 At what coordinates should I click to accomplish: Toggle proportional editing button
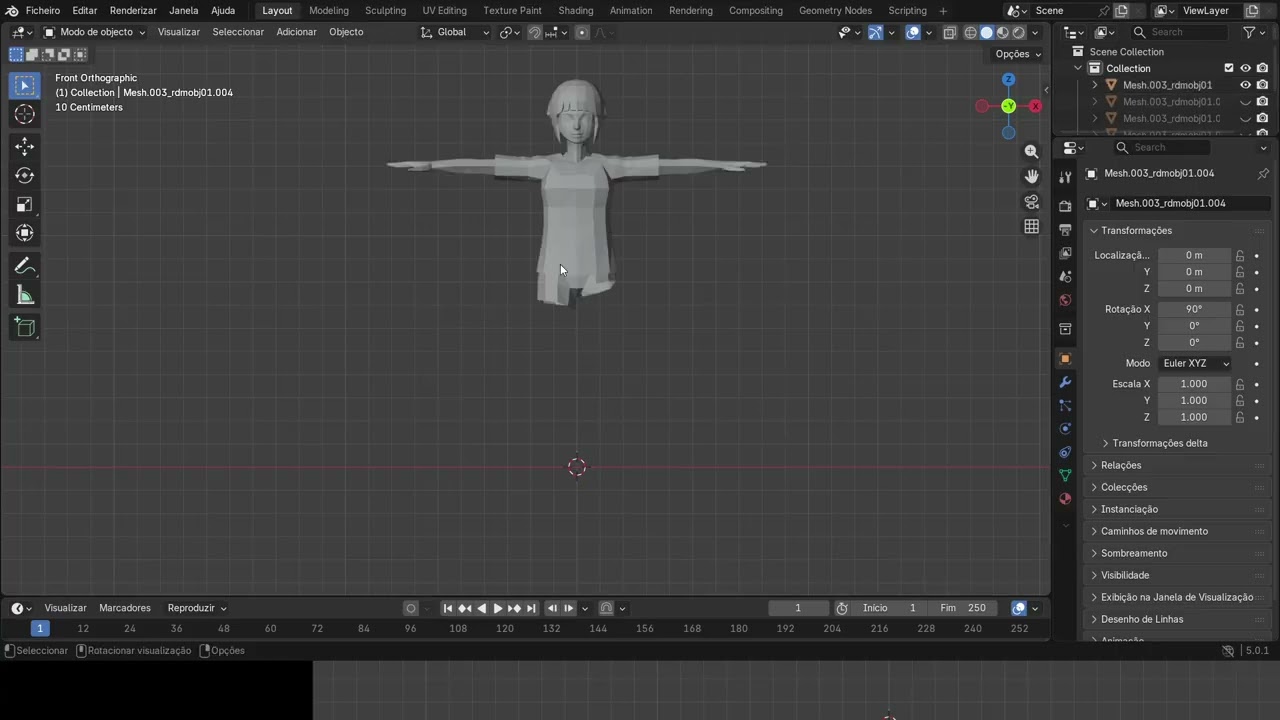pyautogui.click(x=582, y=32)
